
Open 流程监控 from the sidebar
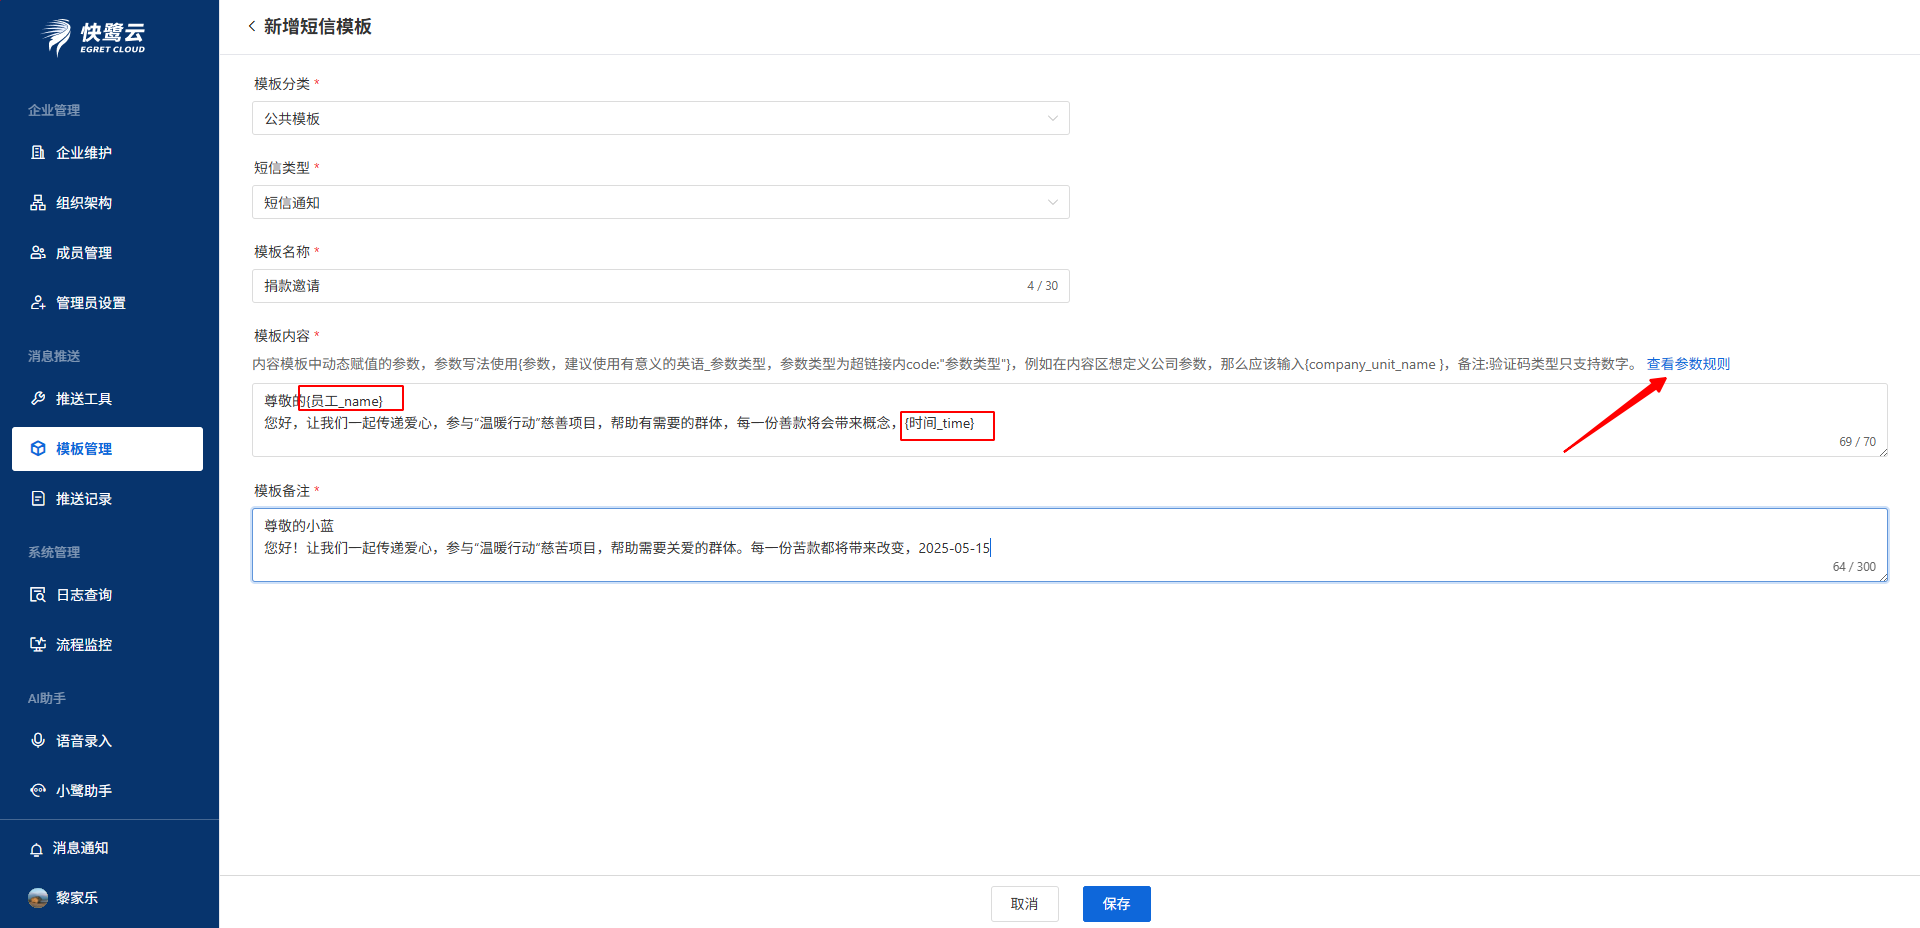83,645
